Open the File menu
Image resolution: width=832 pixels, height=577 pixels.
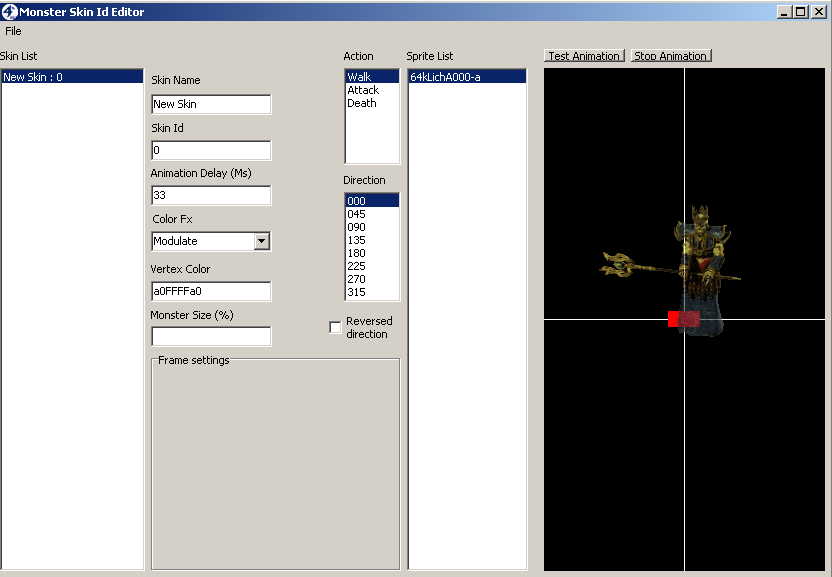pyautogui.click(x=13, y=31)
